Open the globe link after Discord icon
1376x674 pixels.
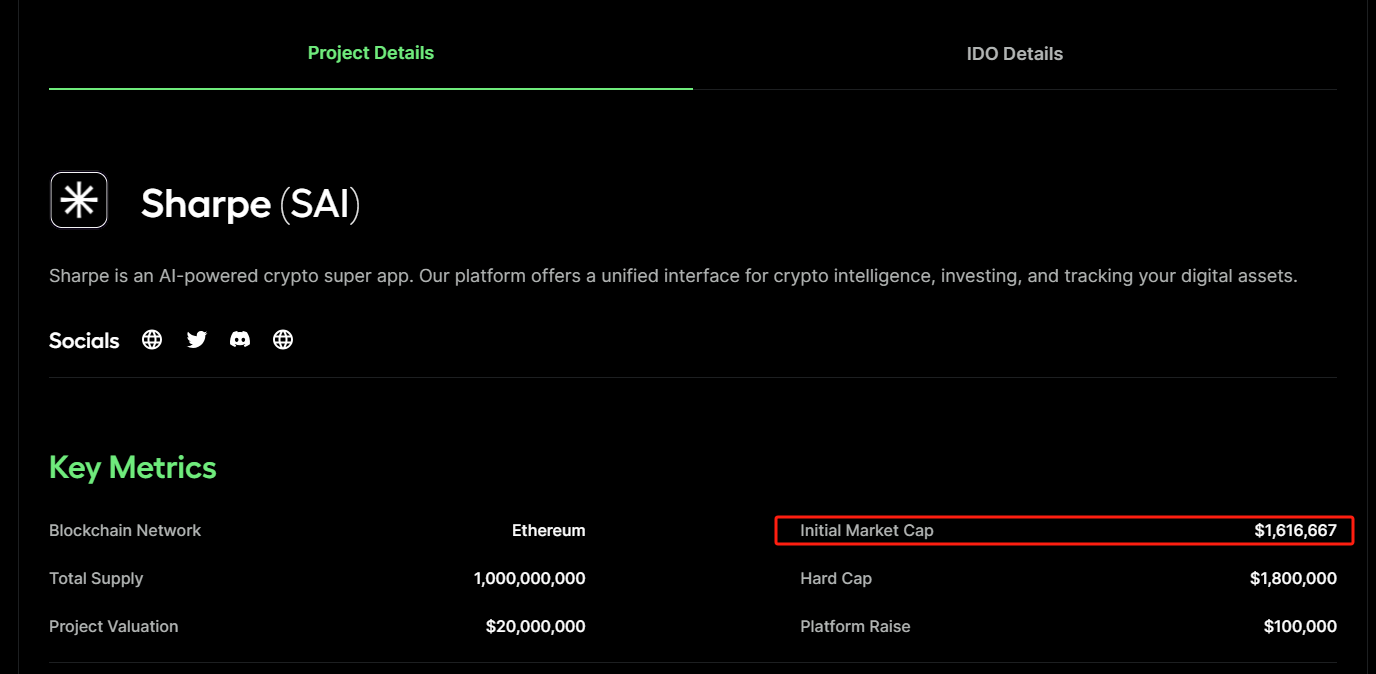coord(283,340)
